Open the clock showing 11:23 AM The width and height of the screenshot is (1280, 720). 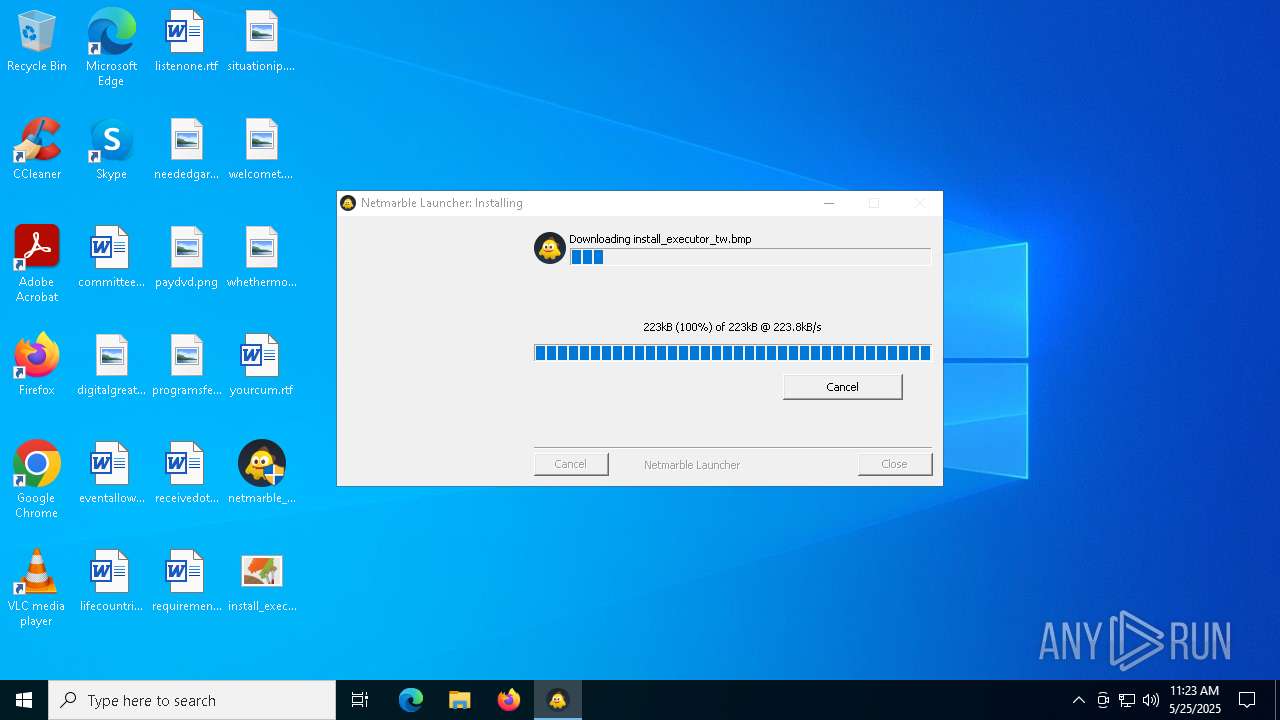tap(1195, 700)
